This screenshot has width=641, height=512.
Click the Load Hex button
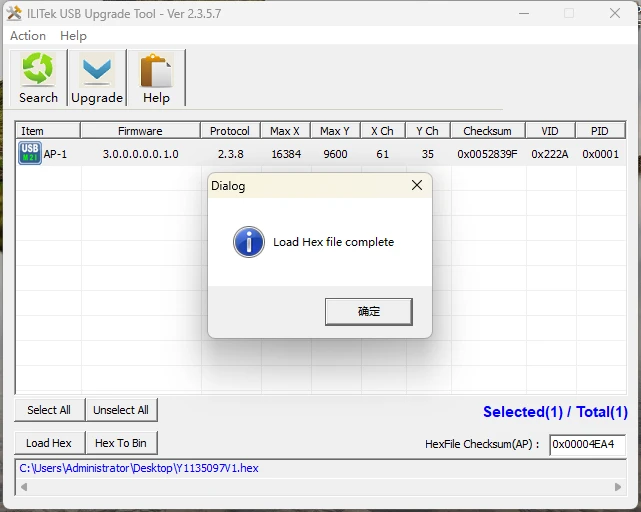click(49, 443)
